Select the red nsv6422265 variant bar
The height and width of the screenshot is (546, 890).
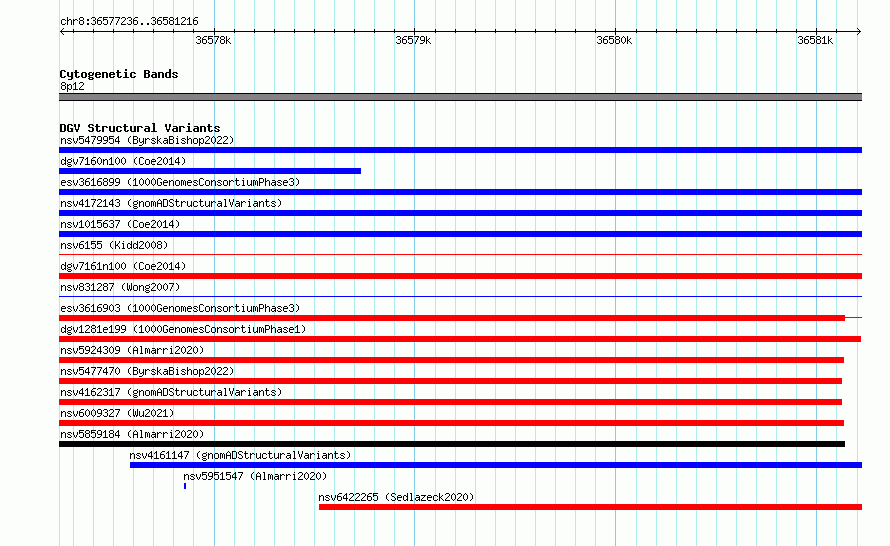[590, 507]
